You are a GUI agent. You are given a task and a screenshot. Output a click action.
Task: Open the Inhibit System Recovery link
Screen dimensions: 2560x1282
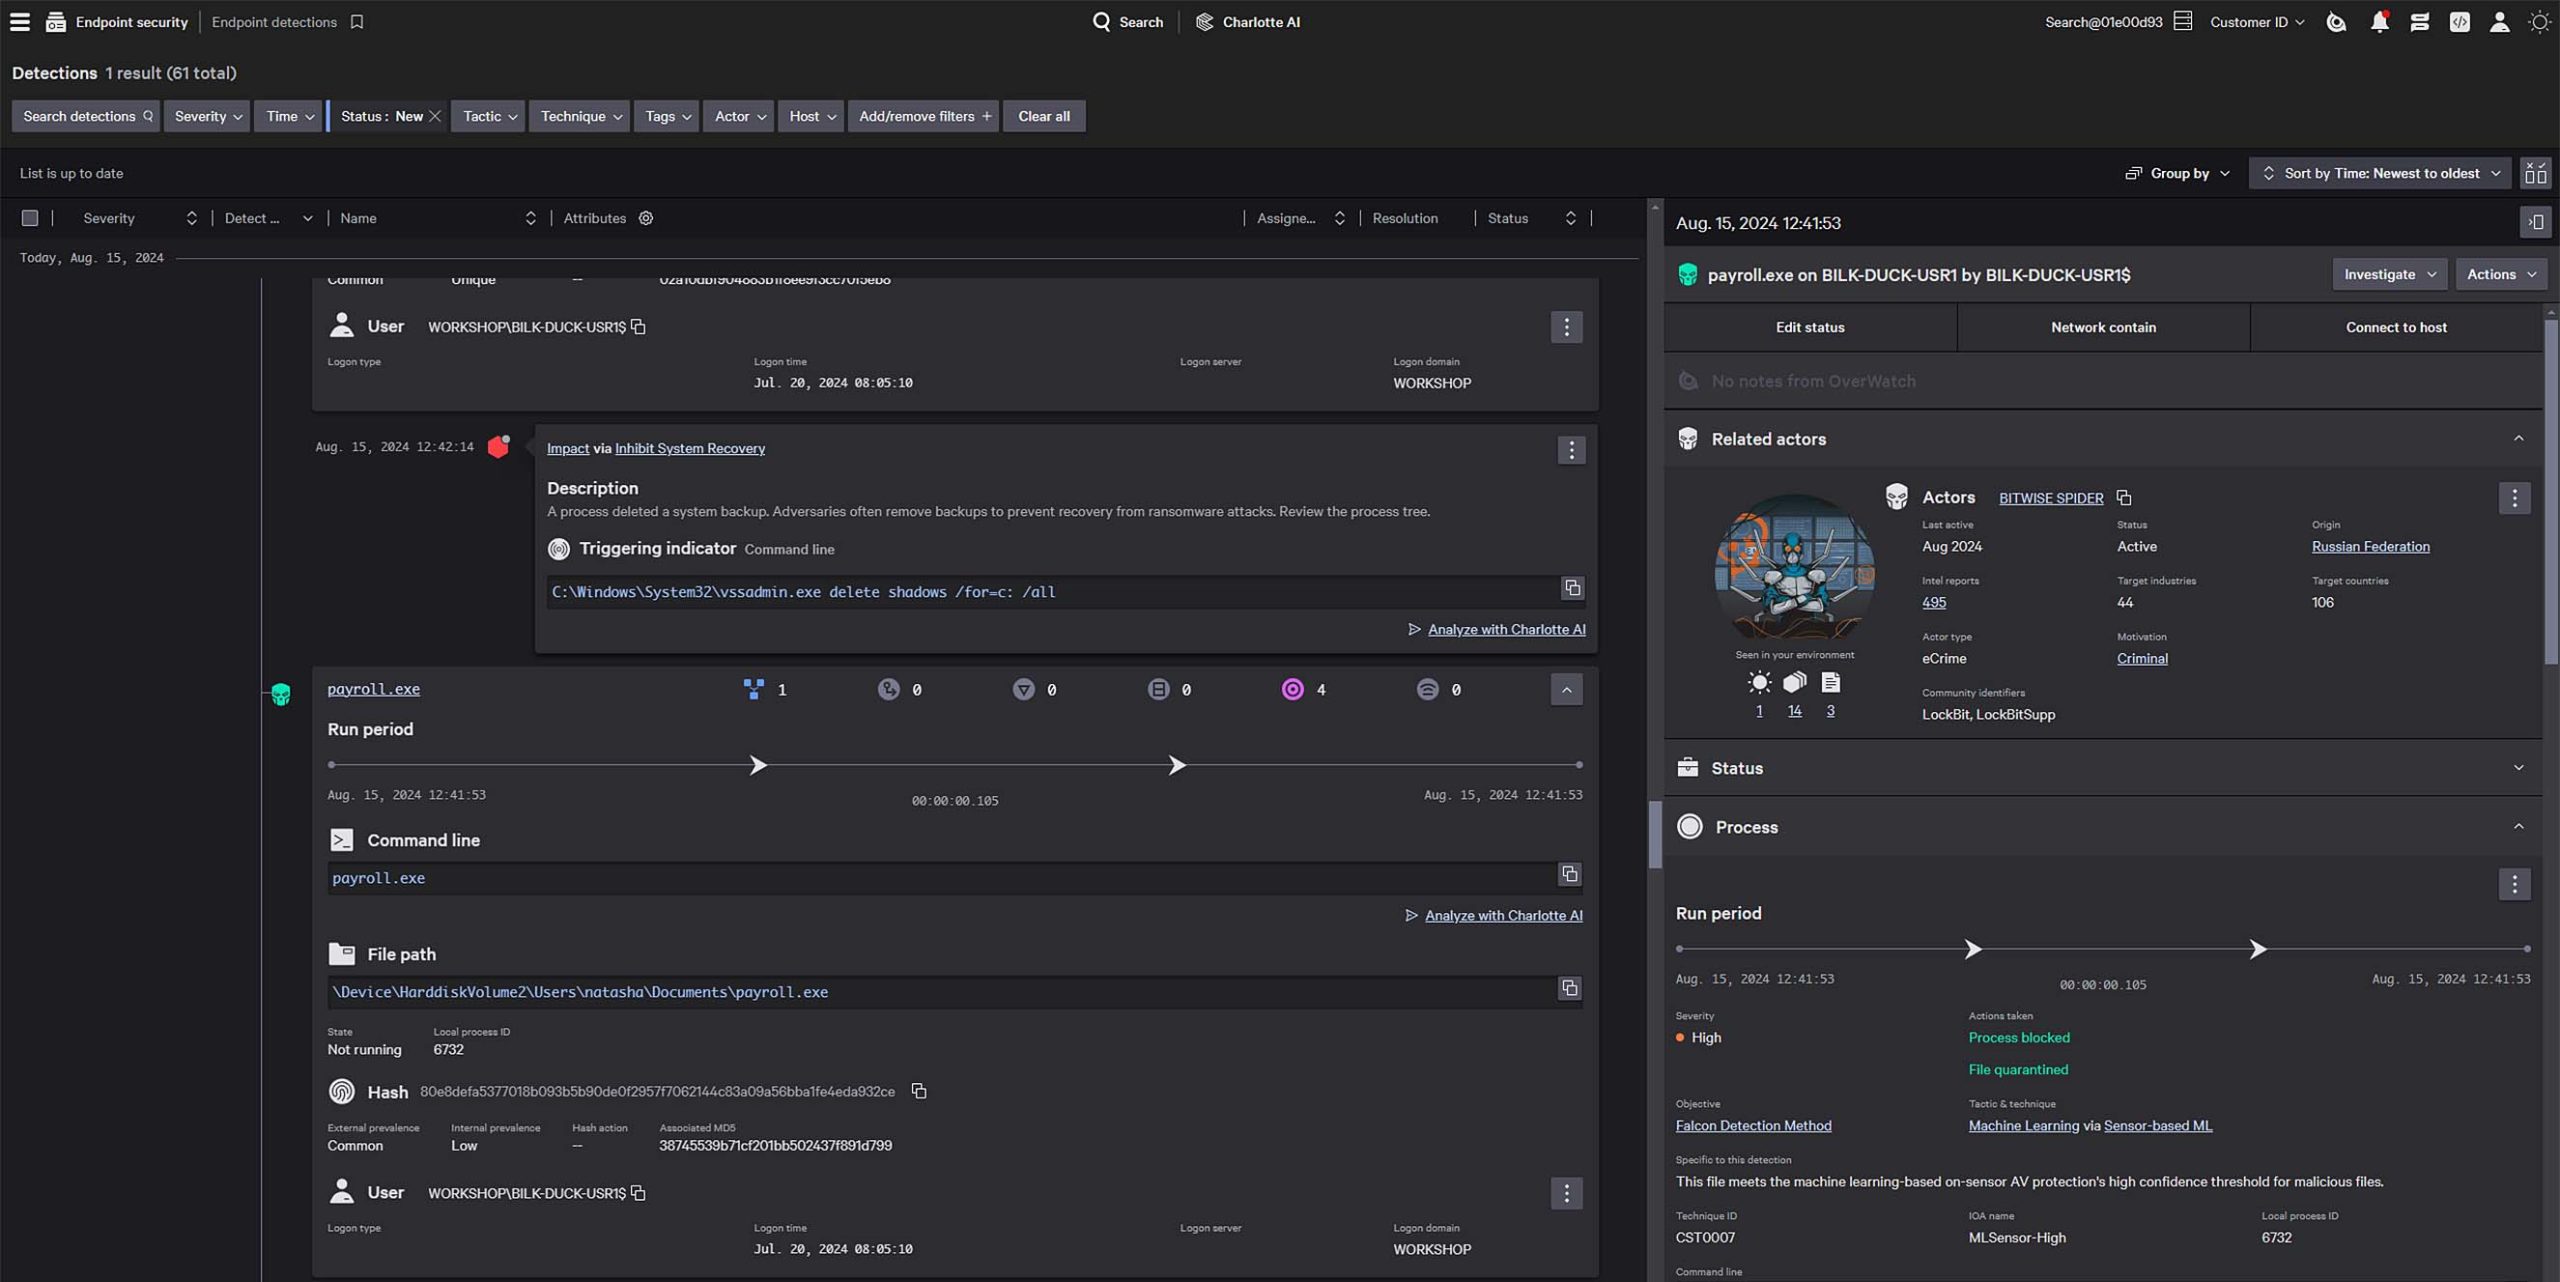(689, 448)
